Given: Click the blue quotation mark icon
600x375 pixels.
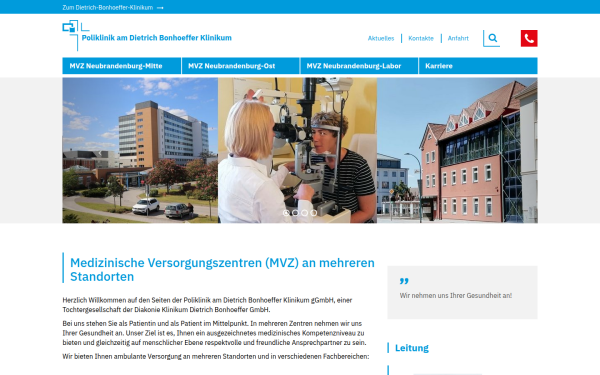Looking at the screenshot, I should click(x=404, y=281).
